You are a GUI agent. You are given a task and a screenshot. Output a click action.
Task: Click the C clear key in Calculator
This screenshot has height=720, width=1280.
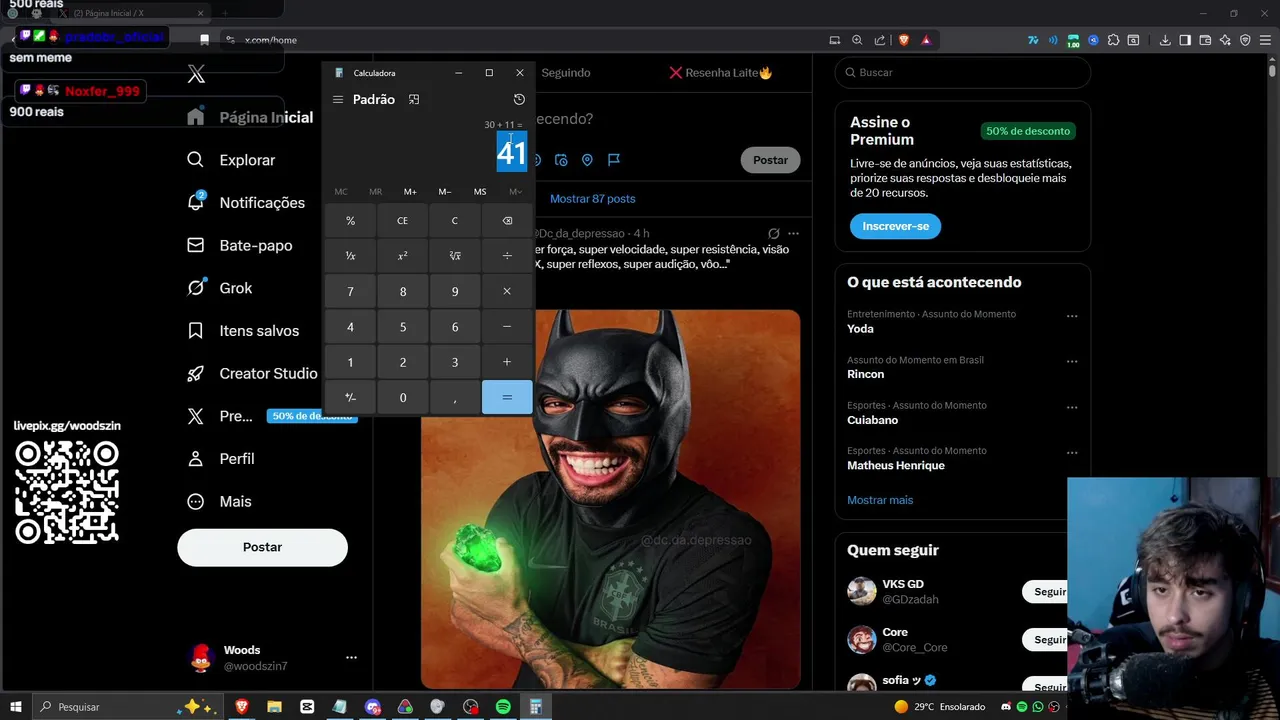[455, 221]
